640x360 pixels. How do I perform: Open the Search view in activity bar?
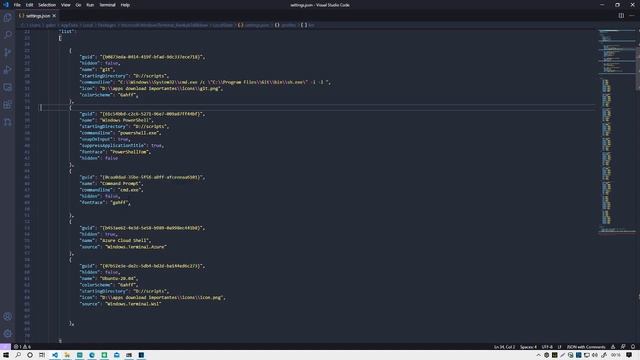pos(7,35)
